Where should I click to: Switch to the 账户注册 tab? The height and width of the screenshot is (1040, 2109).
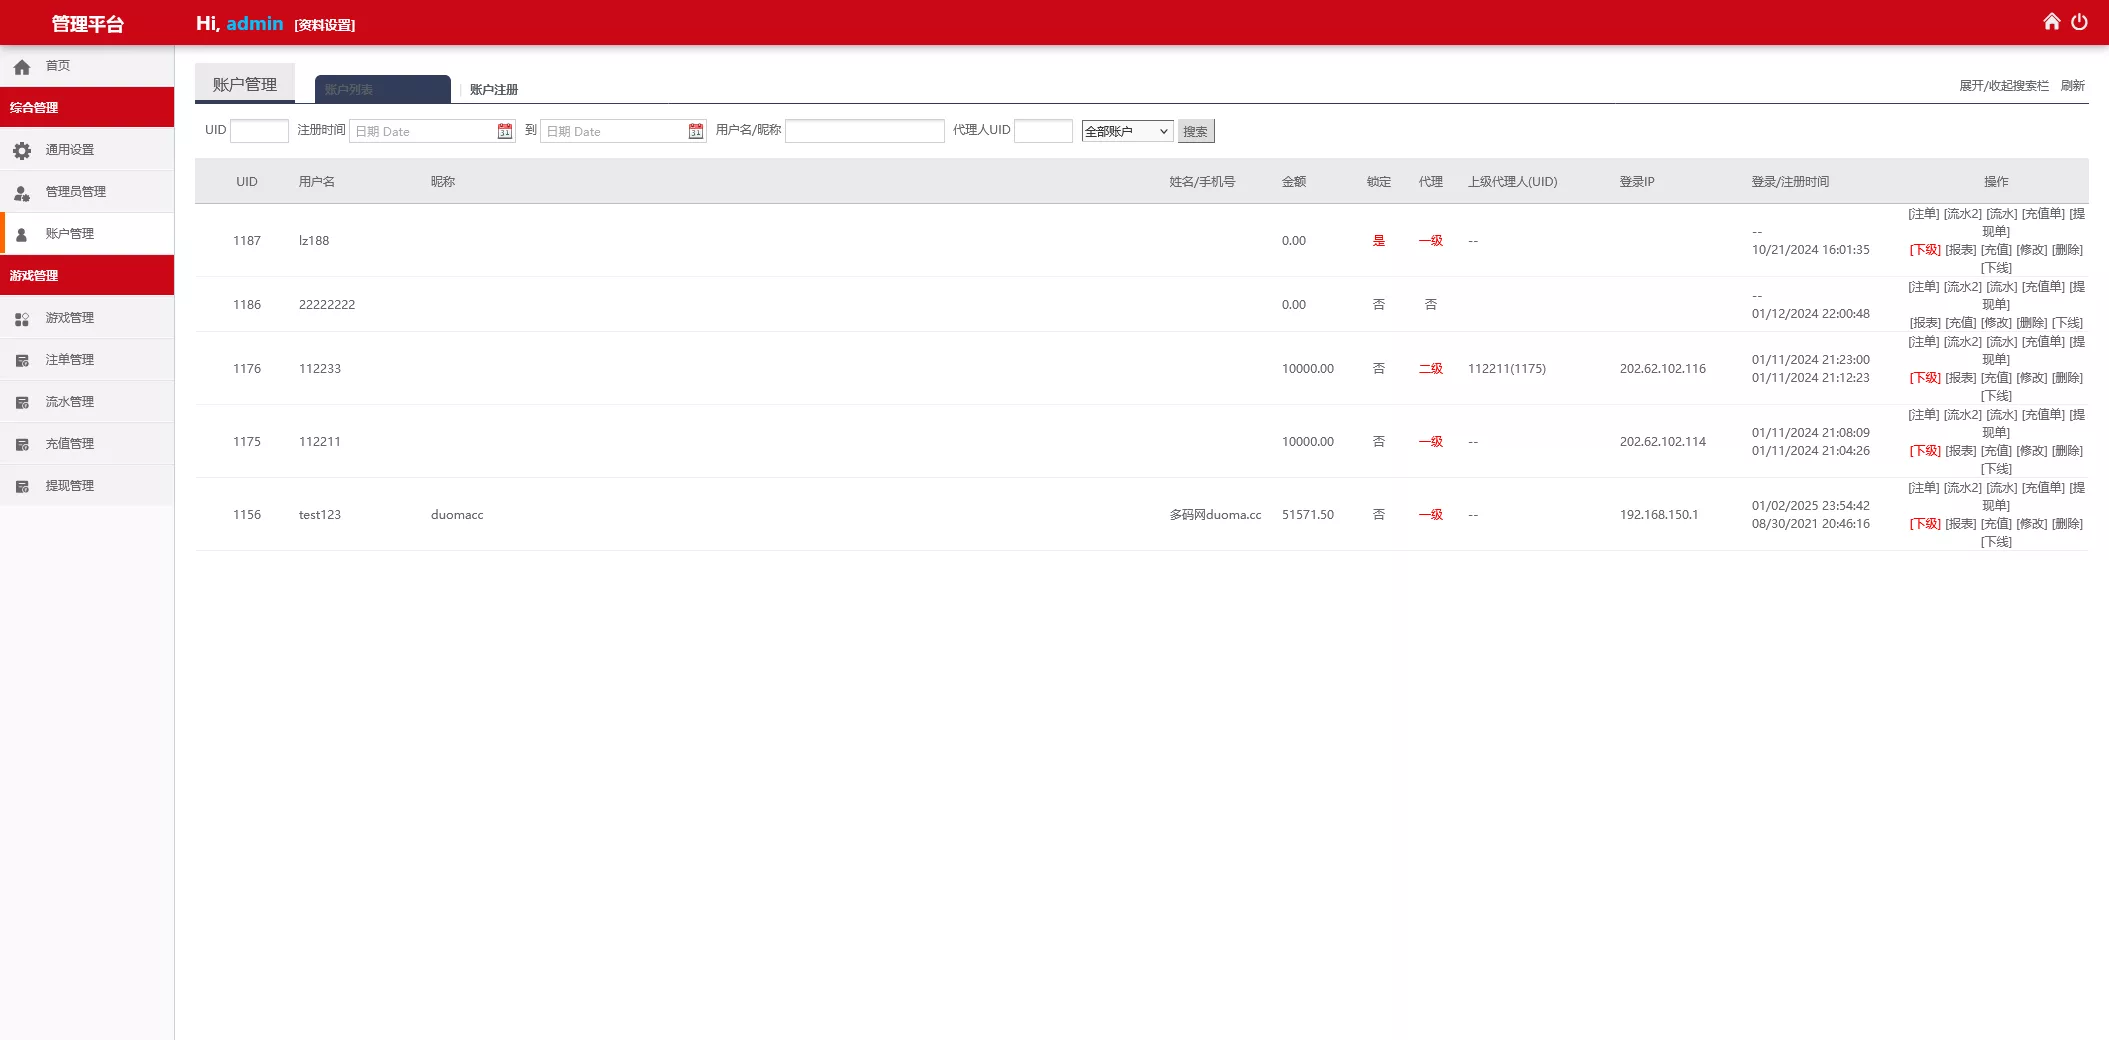click(494, 90)
